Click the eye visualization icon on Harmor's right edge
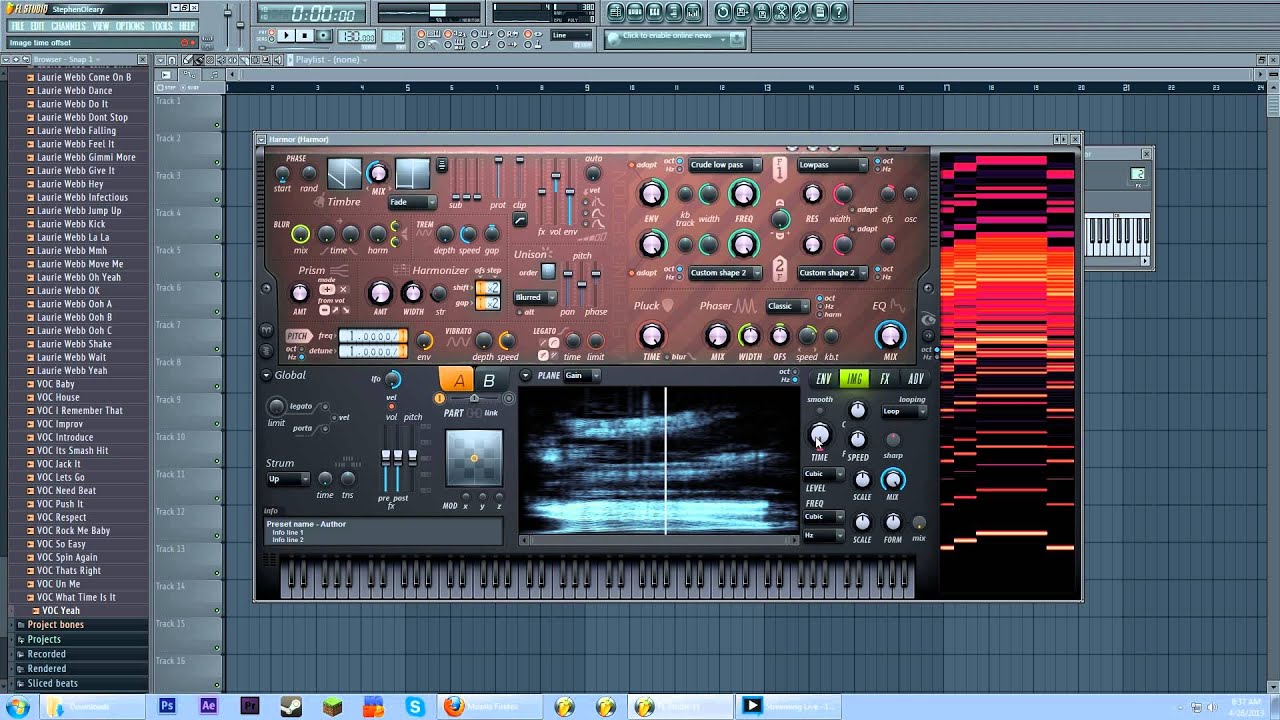Viewport: 1280px width, 720px height. [928, 320]
